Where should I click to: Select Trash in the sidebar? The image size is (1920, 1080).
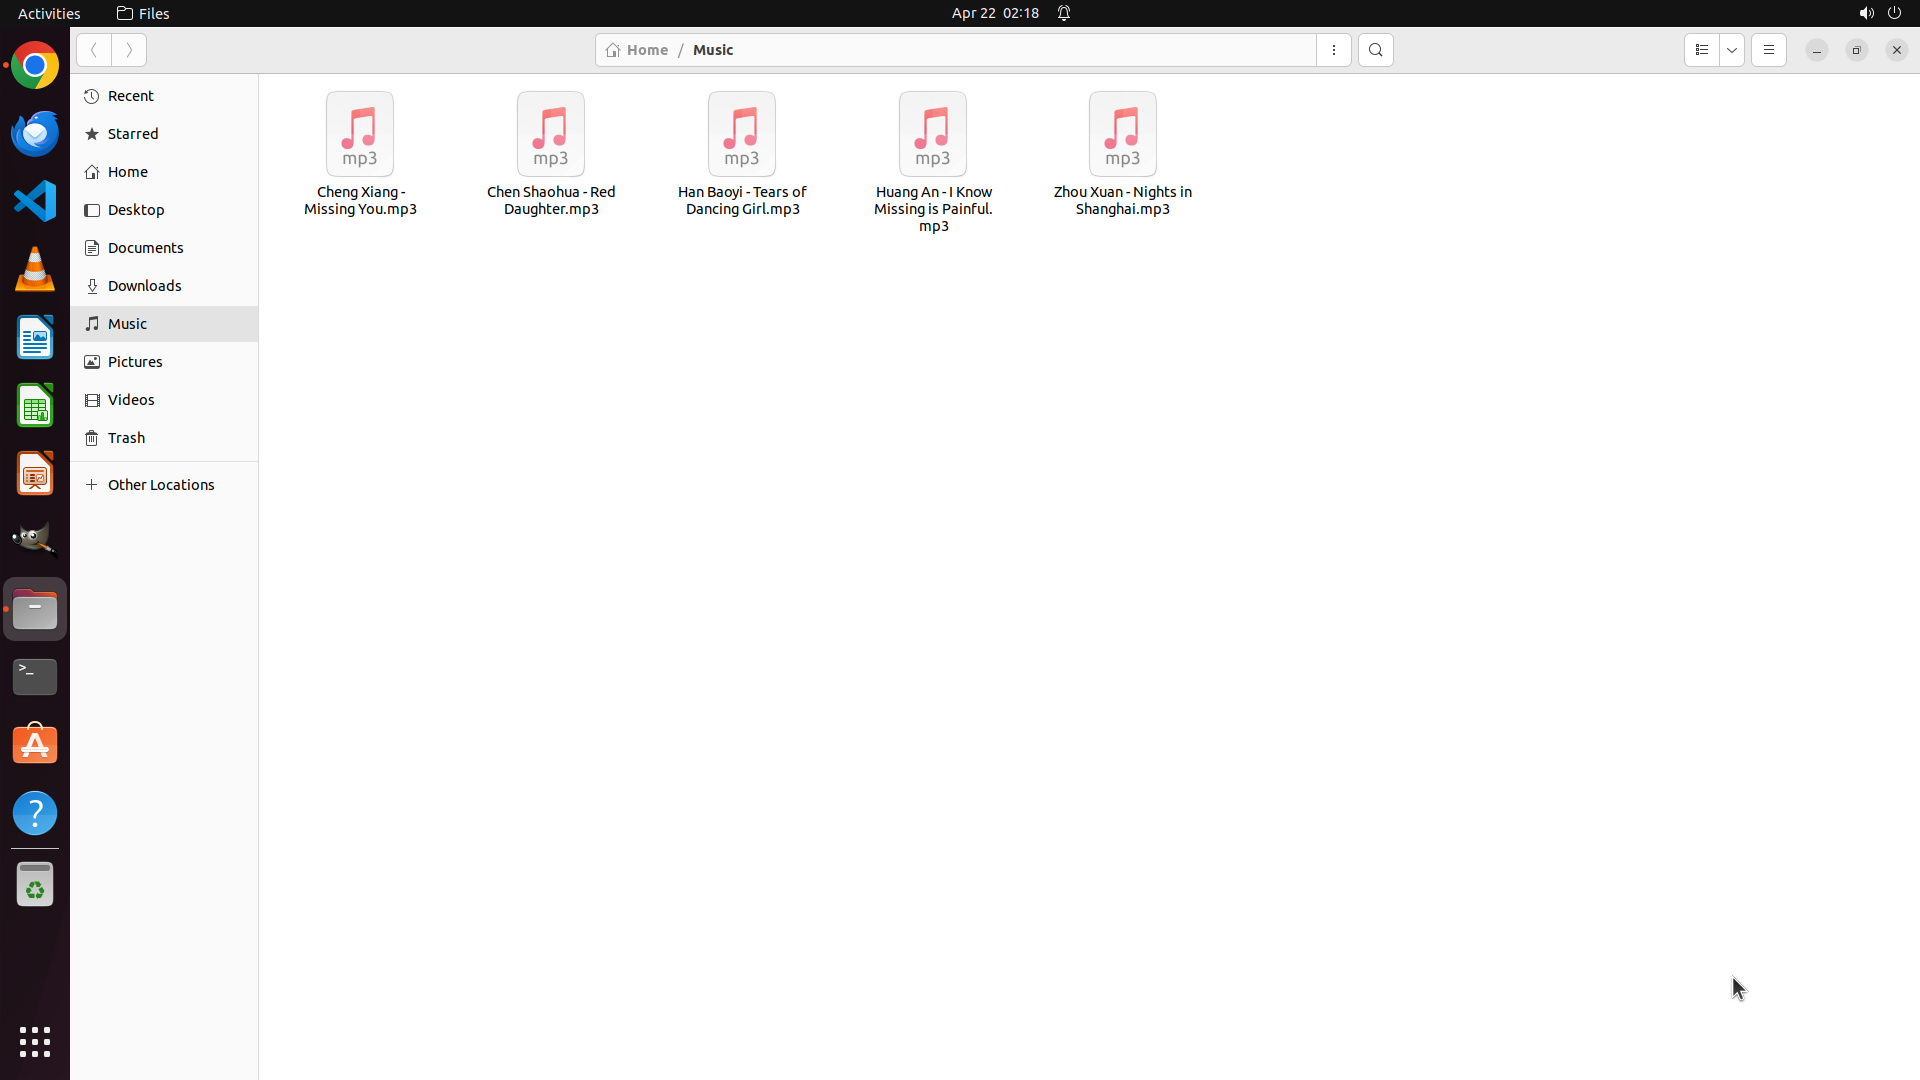[x=126, y=438]
